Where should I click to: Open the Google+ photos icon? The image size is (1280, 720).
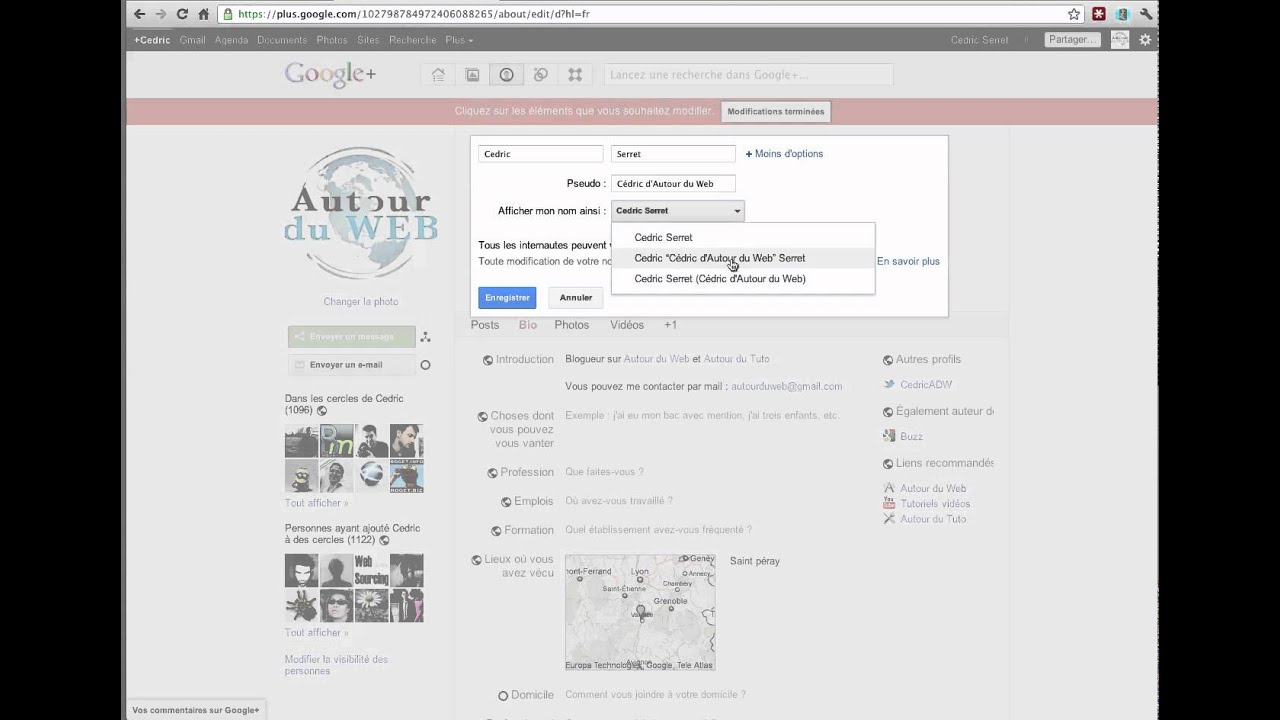click(472, 75)
